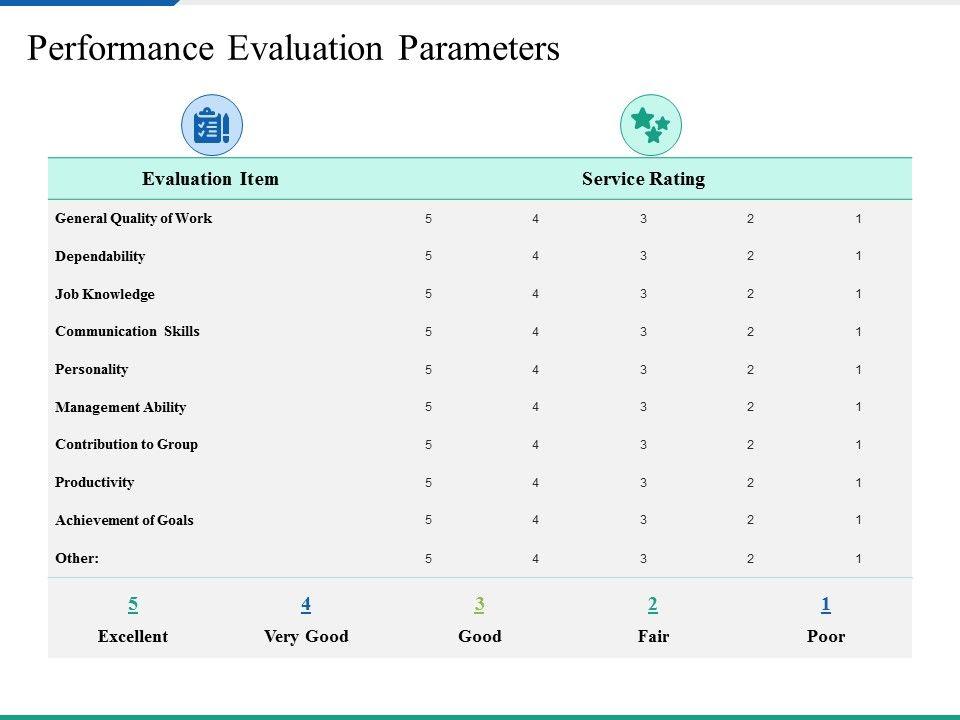The width and height of the screenshot is (960, 720).
Task: Select the Poor legend label
Action: 826,637
